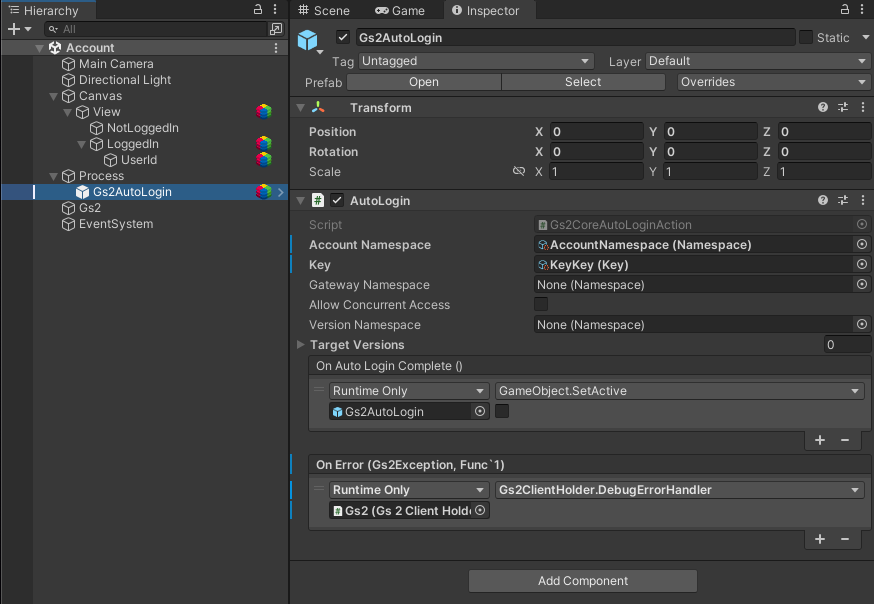
Task: Click object picker for Version Namespace field
Action: 862,324
